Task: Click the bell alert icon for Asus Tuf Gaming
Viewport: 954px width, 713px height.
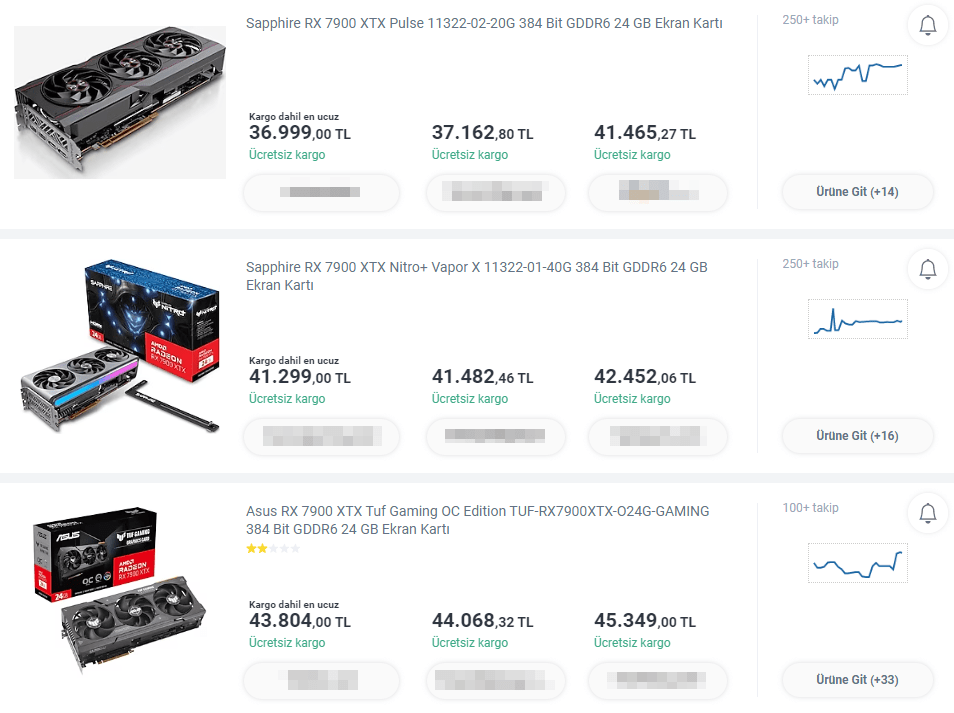Action: tap(928, 513)
